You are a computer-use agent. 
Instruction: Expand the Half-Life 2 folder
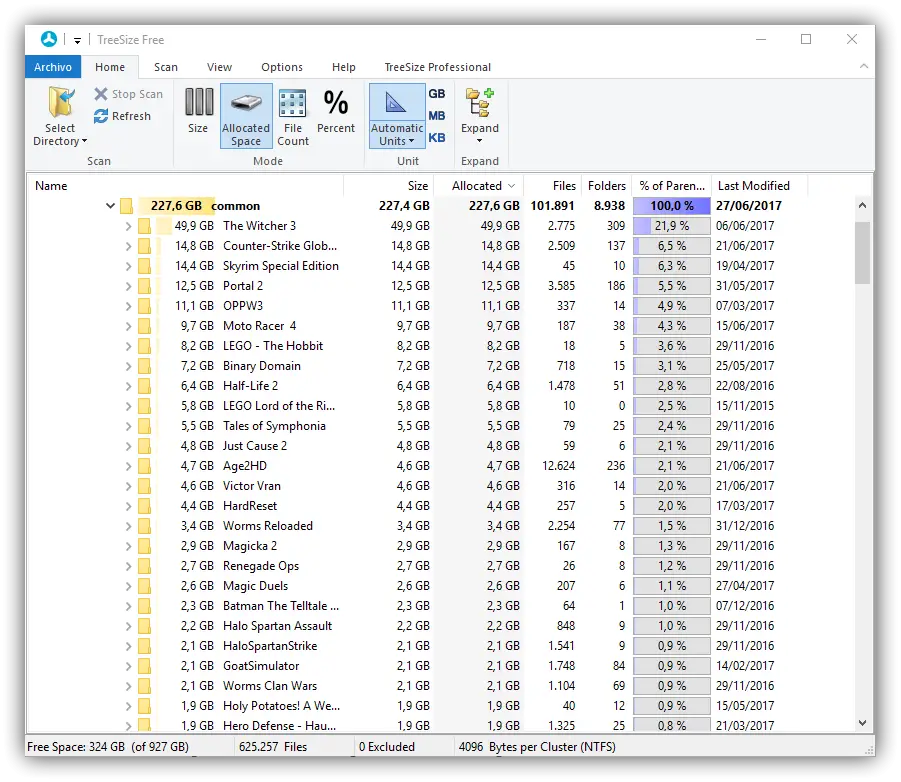(128, 387)
